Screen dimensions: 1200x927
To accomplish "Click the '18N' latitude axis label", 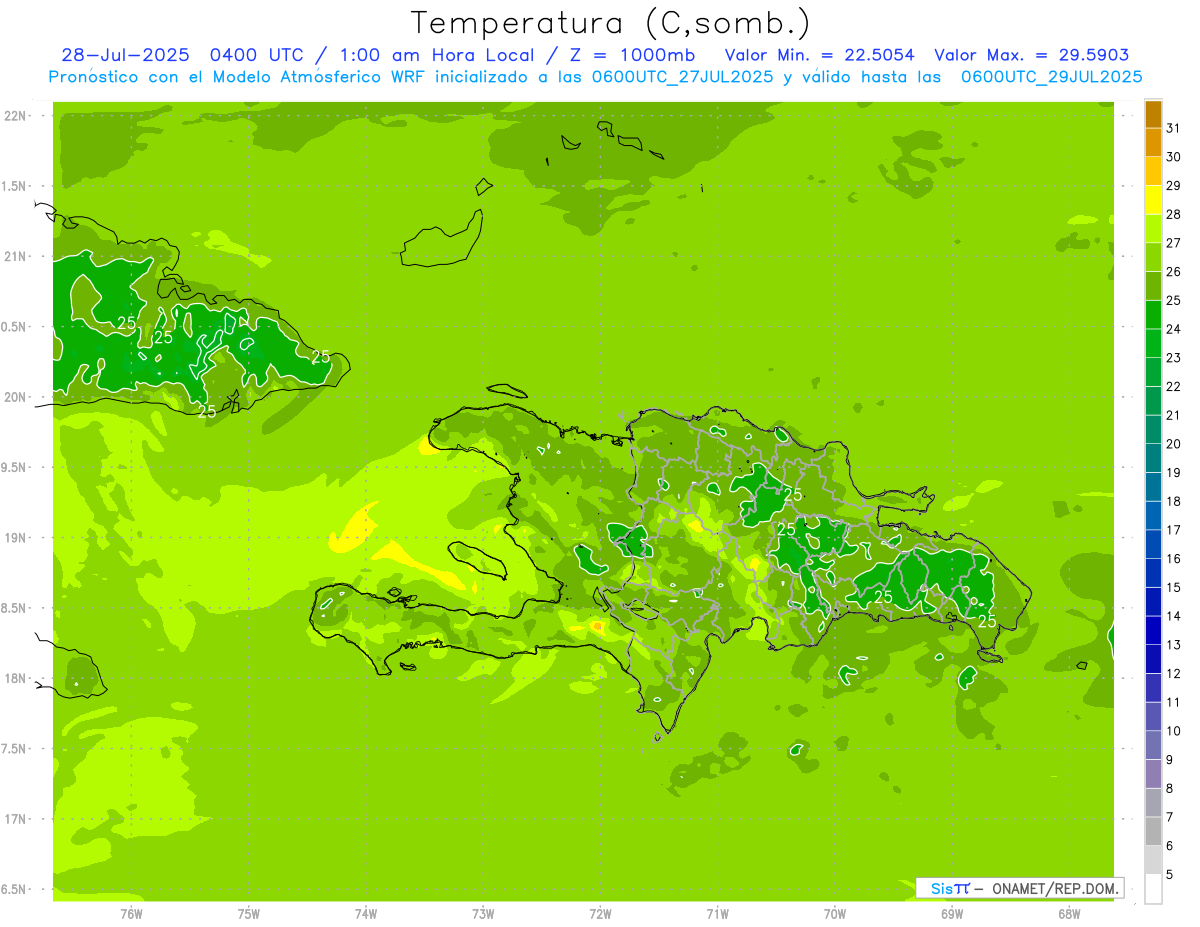I will click(x=16, y=679).
